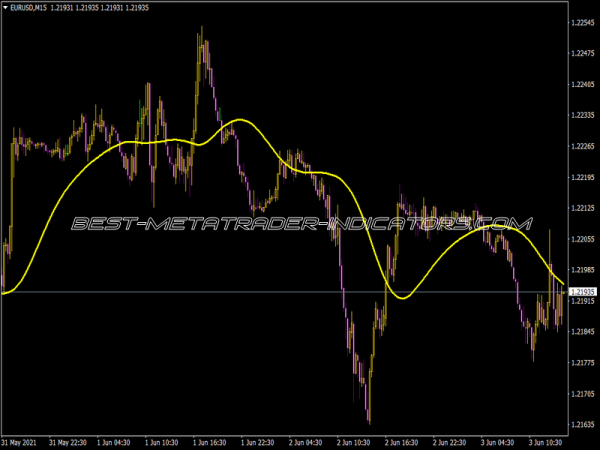Image resolution: width=600 pixels, height=450 pixels.
Task: Click the current price tag 1.21935
Action: [x=581, y=291]
